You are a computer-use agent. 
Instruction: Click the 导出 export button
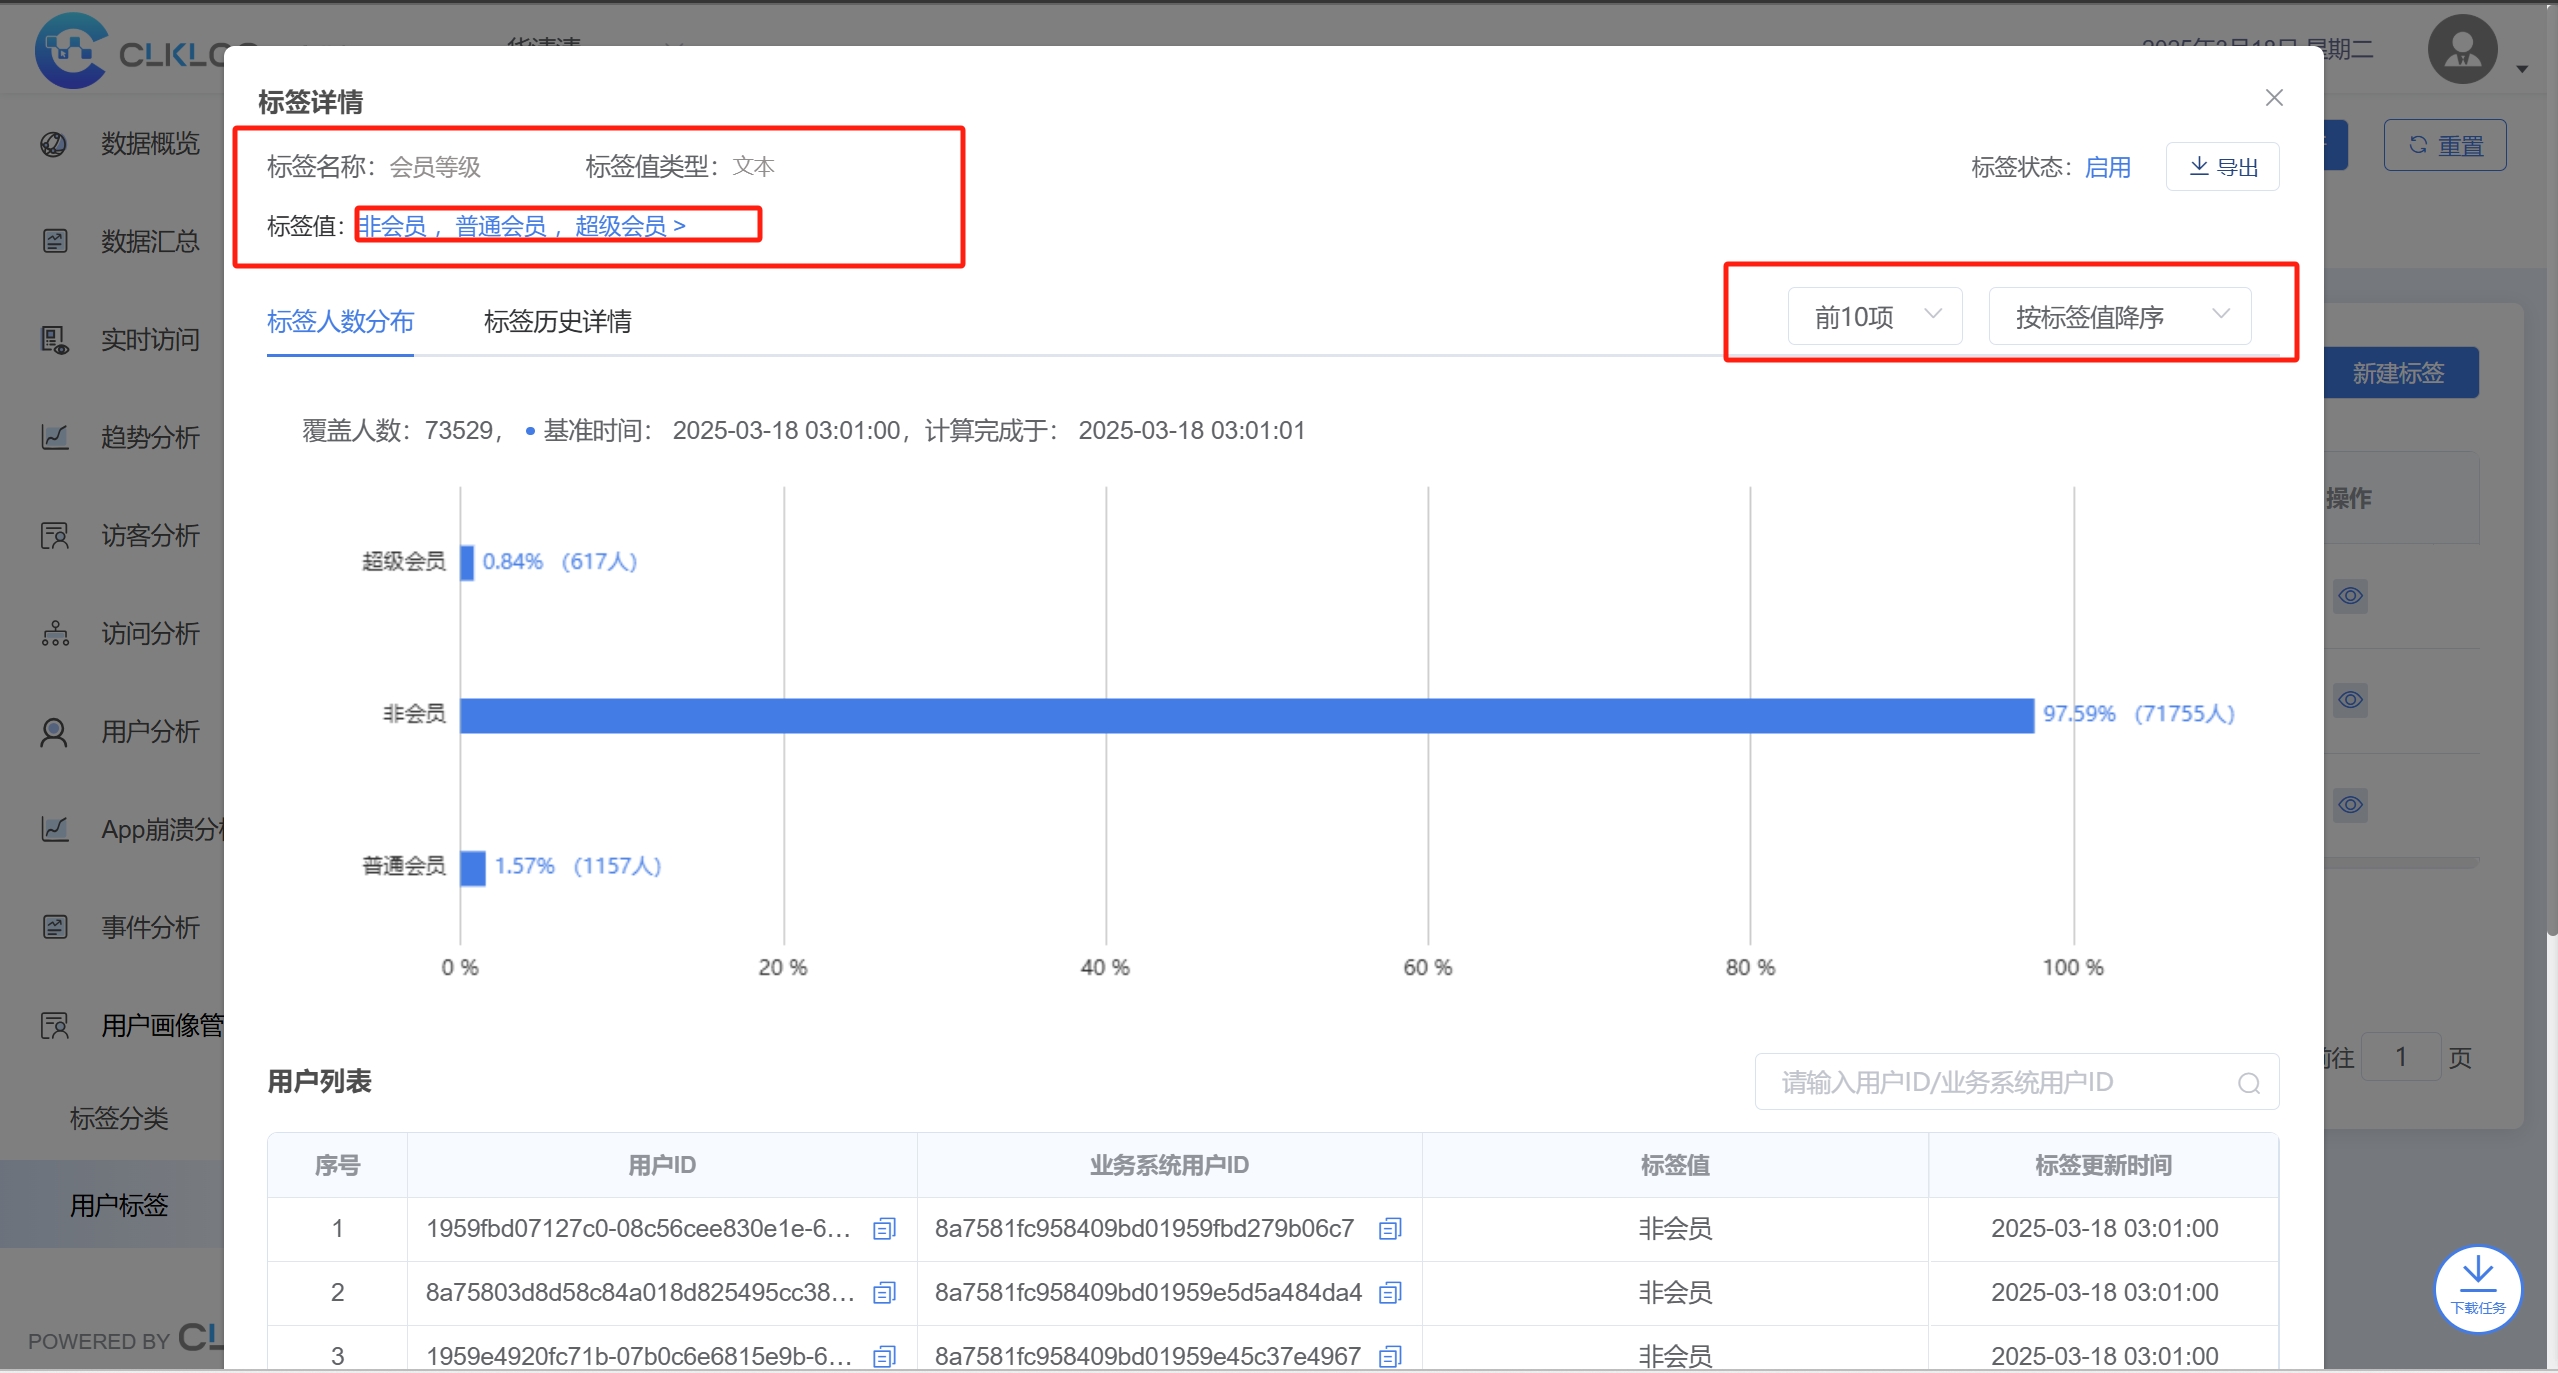[x=2222, y=167]
